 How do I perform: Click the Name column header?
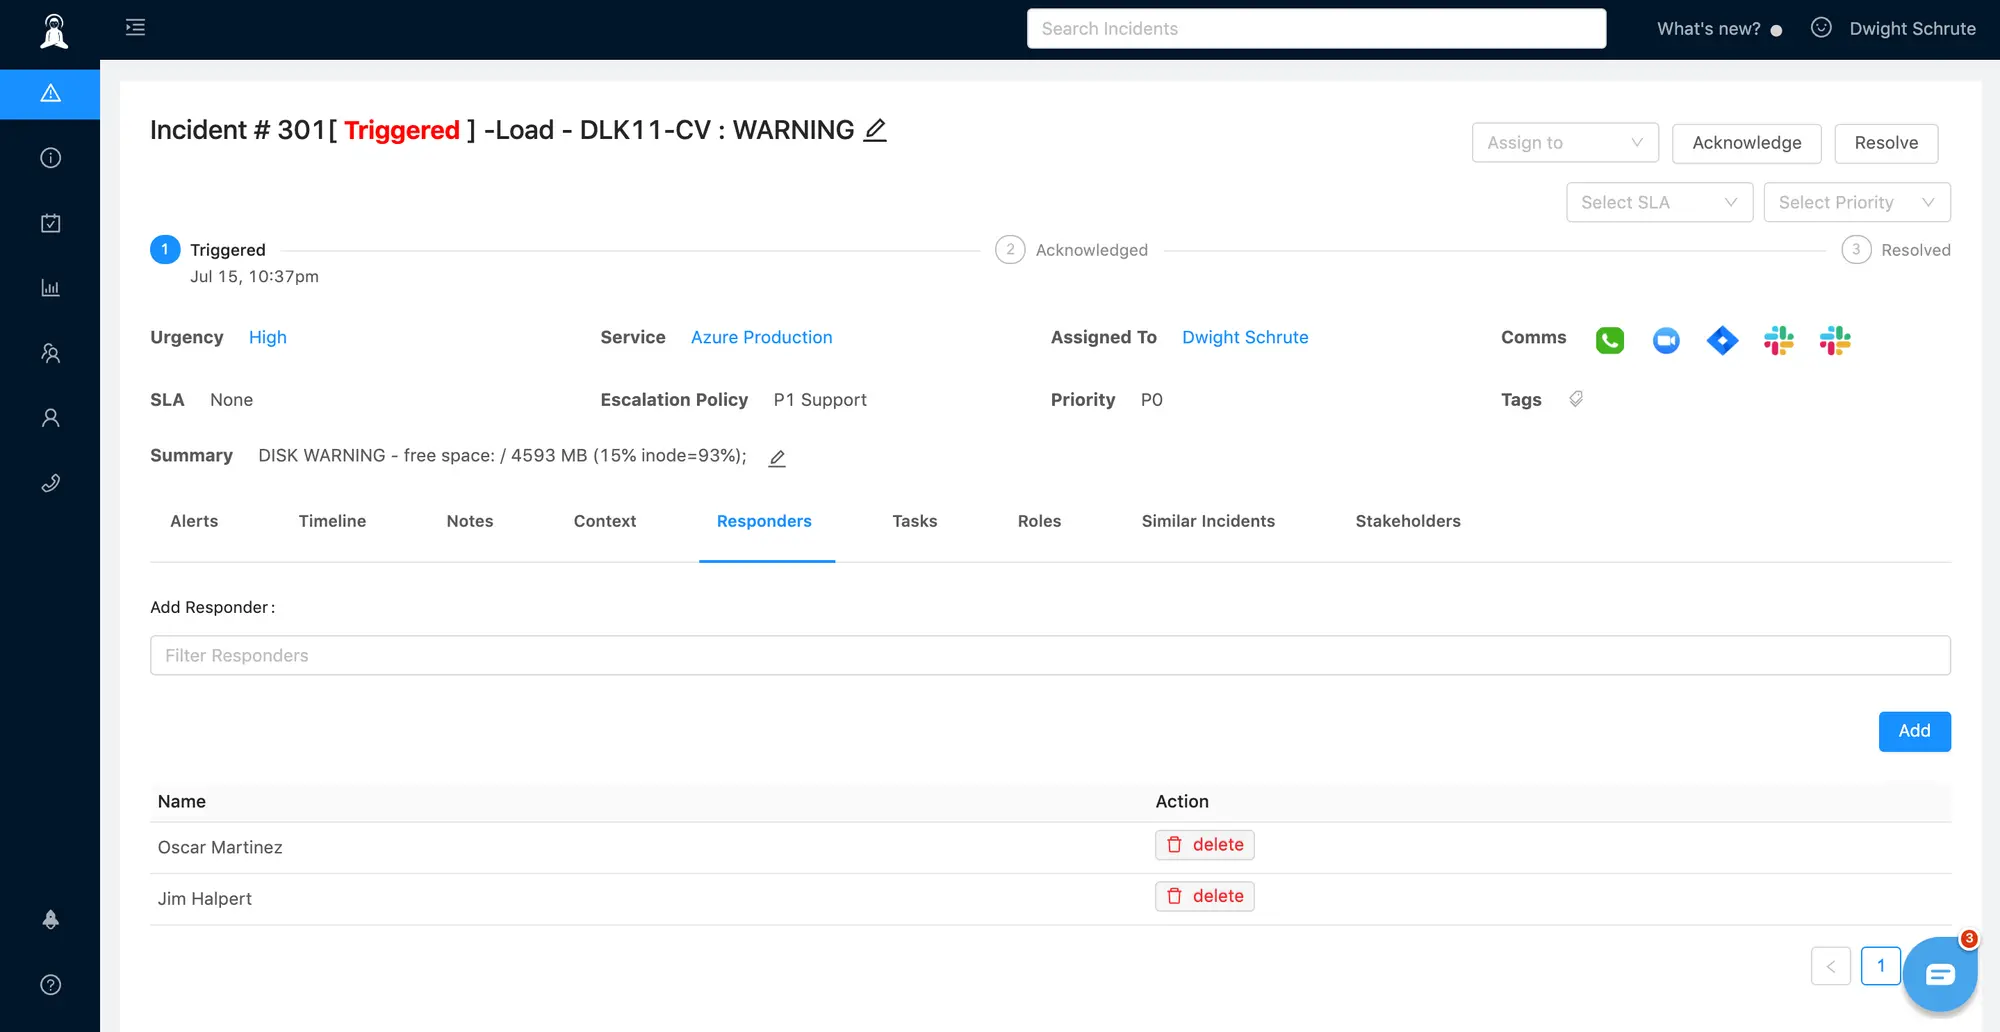pos(181,802)
